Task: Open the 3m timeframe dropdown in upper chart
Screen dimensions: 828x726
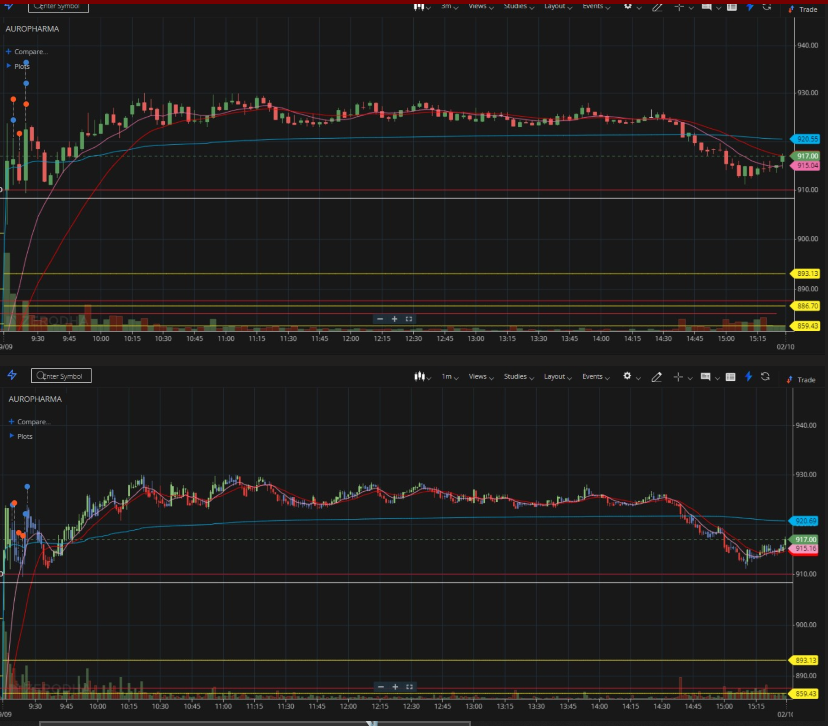Action: tap(450, 6)
